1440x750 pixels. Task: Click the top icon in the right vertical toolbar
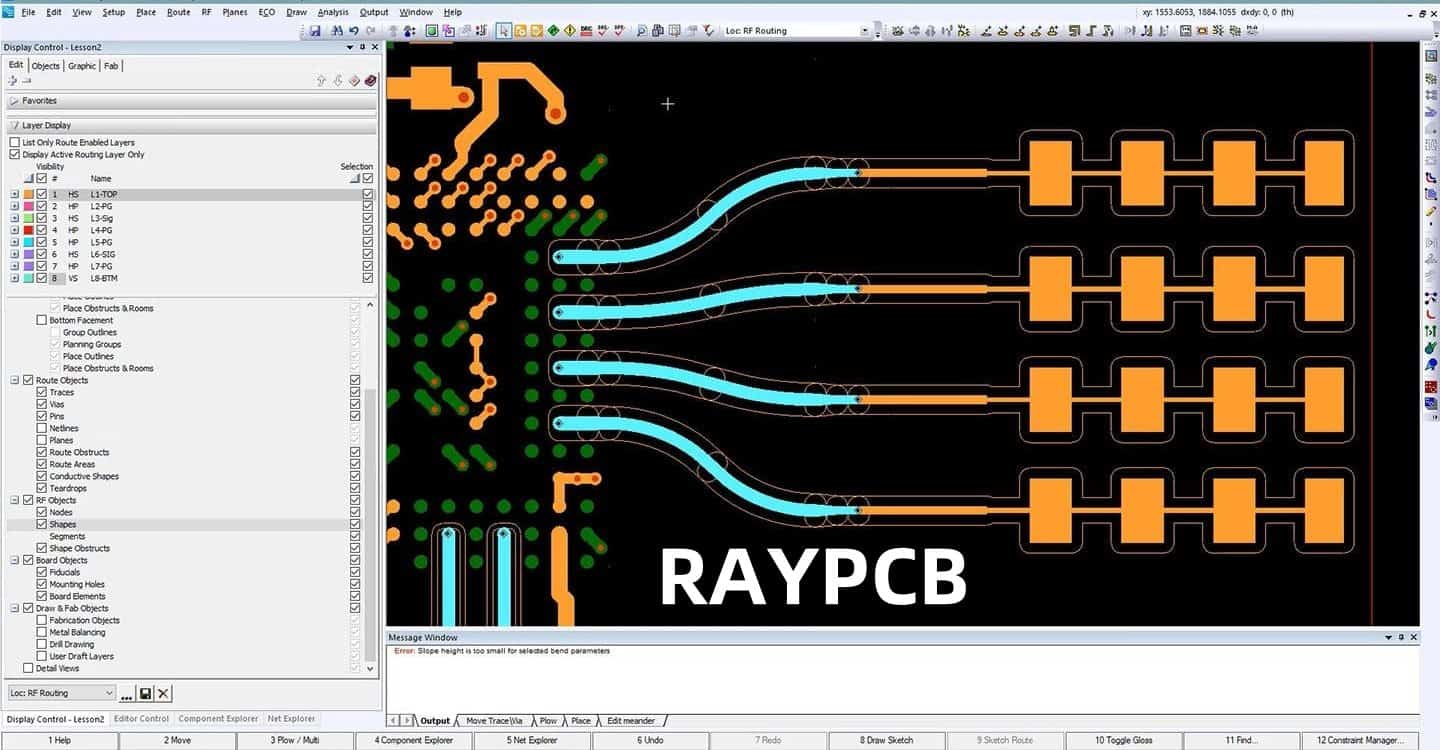(1431, 56)
